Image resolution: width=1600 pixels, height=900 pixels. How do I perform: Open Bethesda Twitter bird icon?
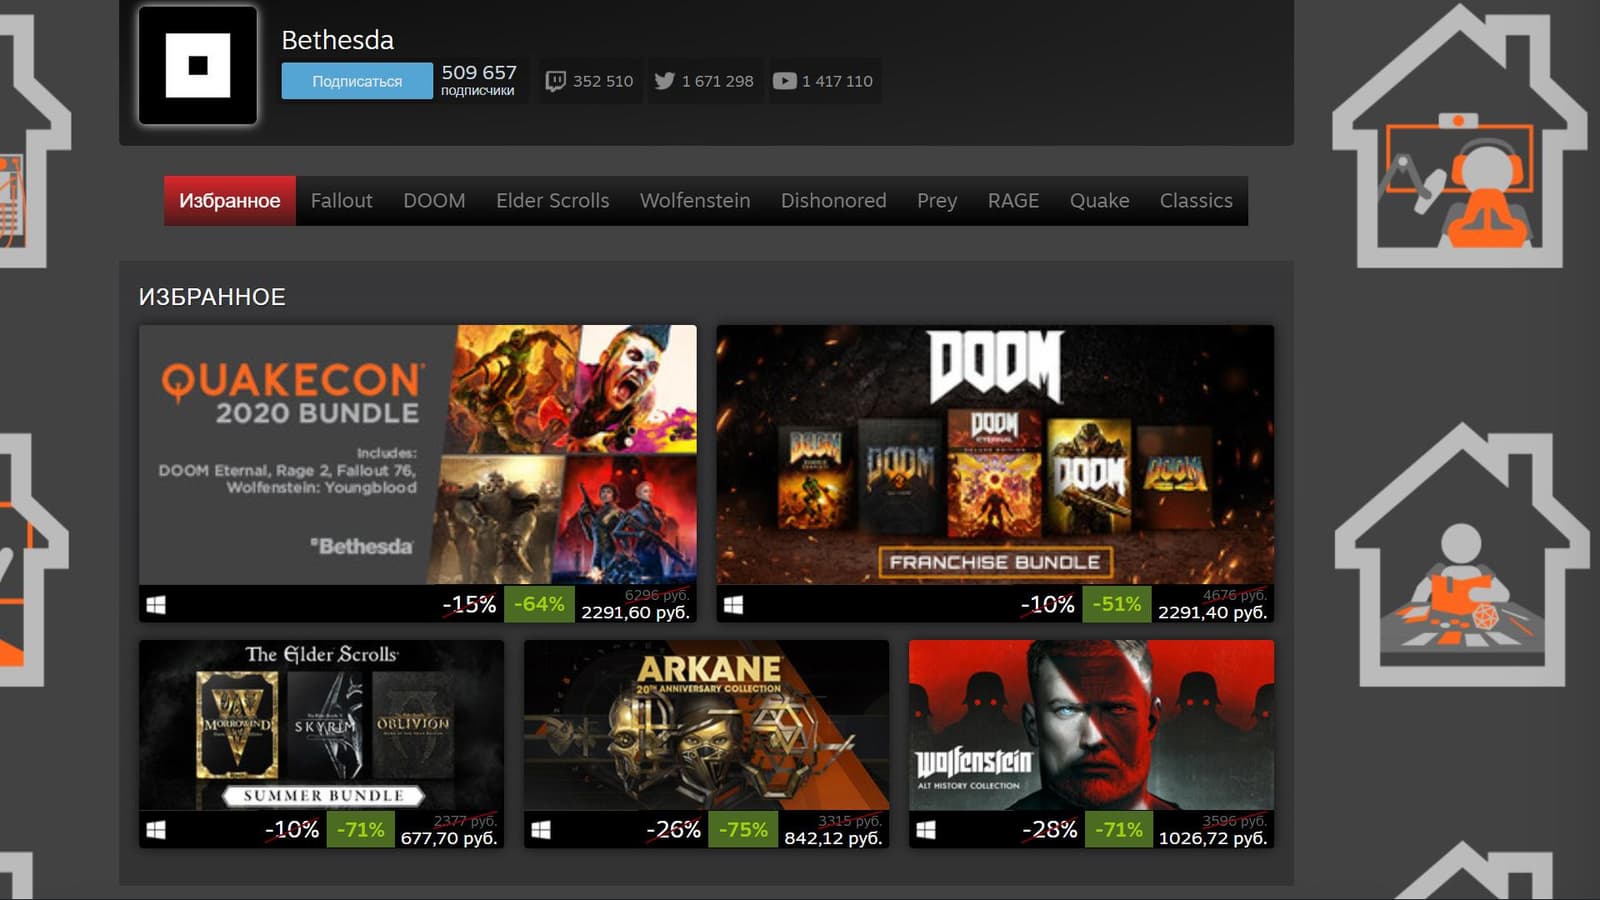[664, 81]
